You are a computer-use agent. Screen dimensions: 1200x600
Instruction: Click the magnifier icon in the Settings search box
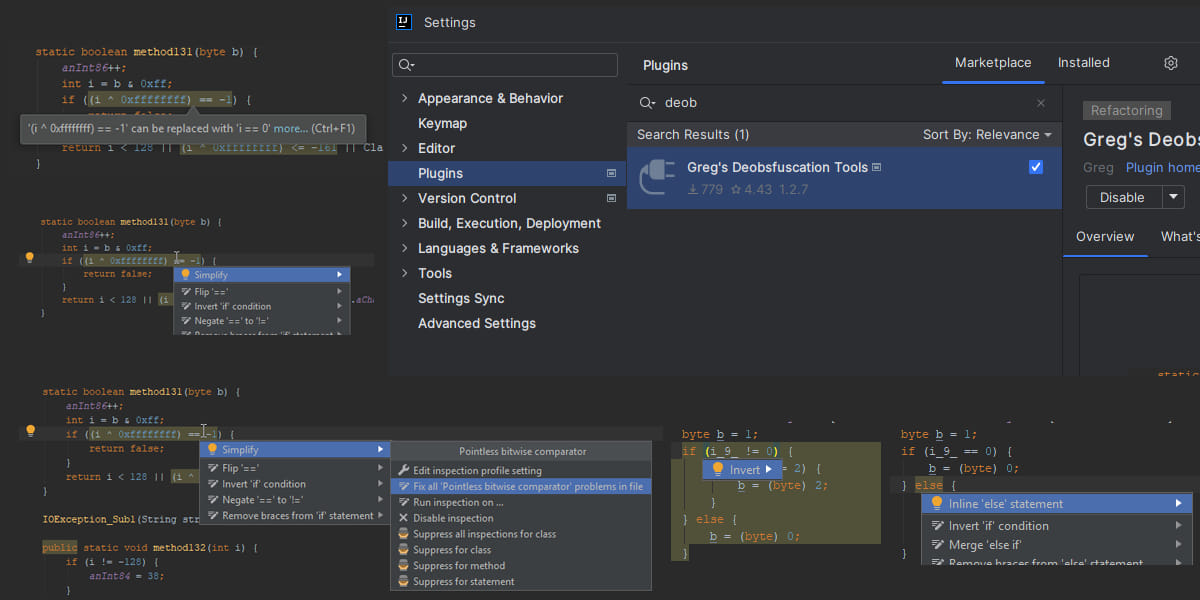click(x=404, y=64)
